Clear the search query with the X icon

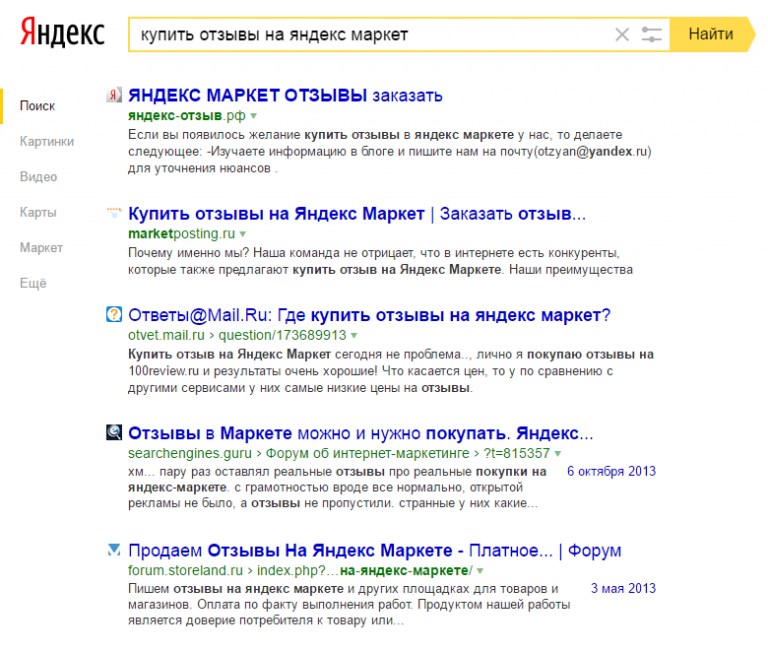click(622, 35)
